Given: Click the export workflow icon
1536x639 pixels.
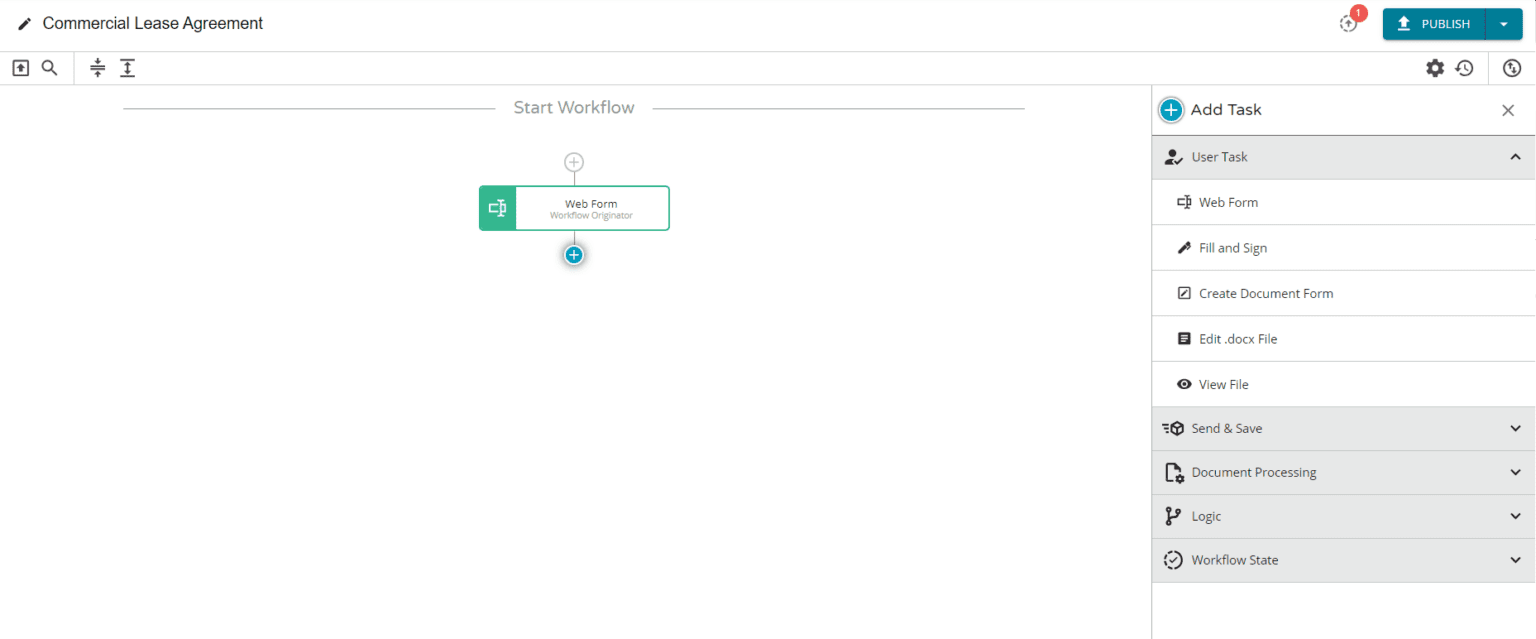Looking at the screenshot, I should [x=20, y=67].
